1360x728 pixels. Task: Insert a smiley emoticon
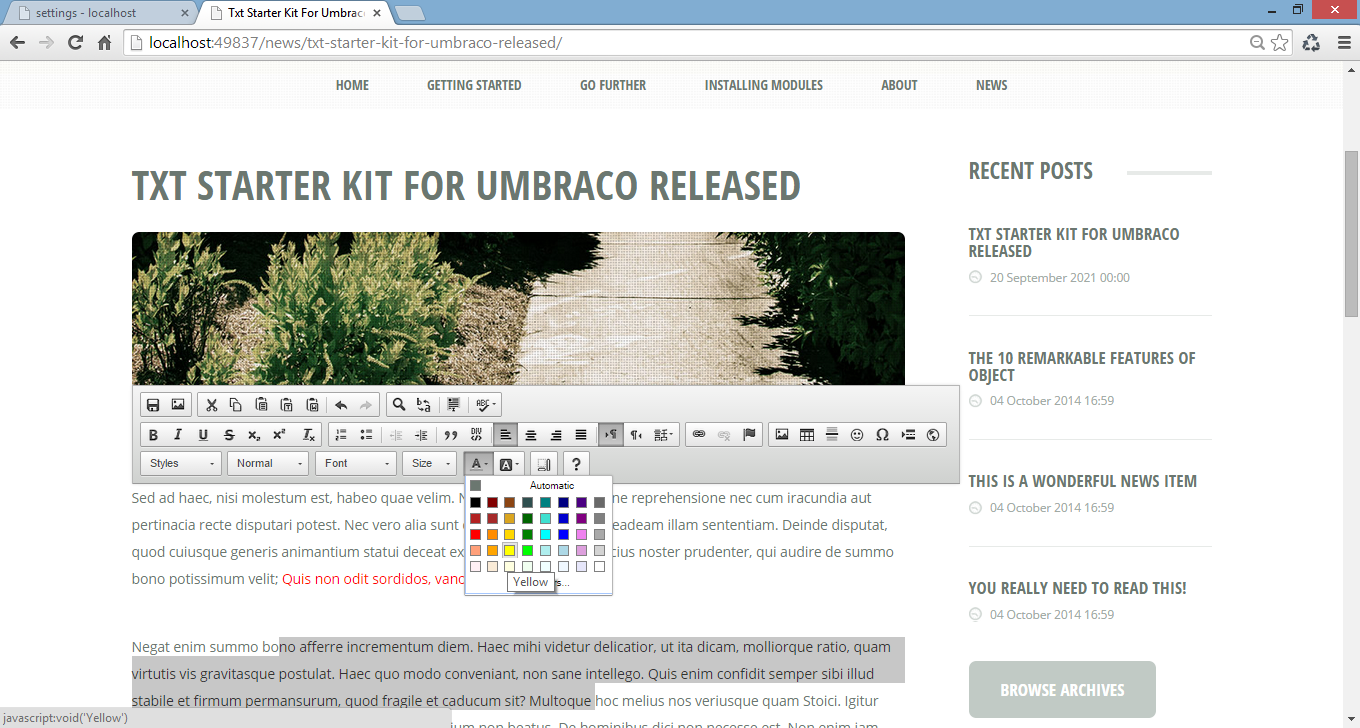coord(857,435)
